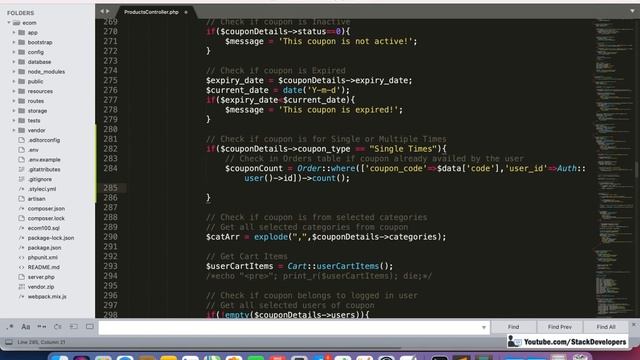Click the editor vertical scrollbar
Viewport: 640px width, 360px height.
pos(637,169)
